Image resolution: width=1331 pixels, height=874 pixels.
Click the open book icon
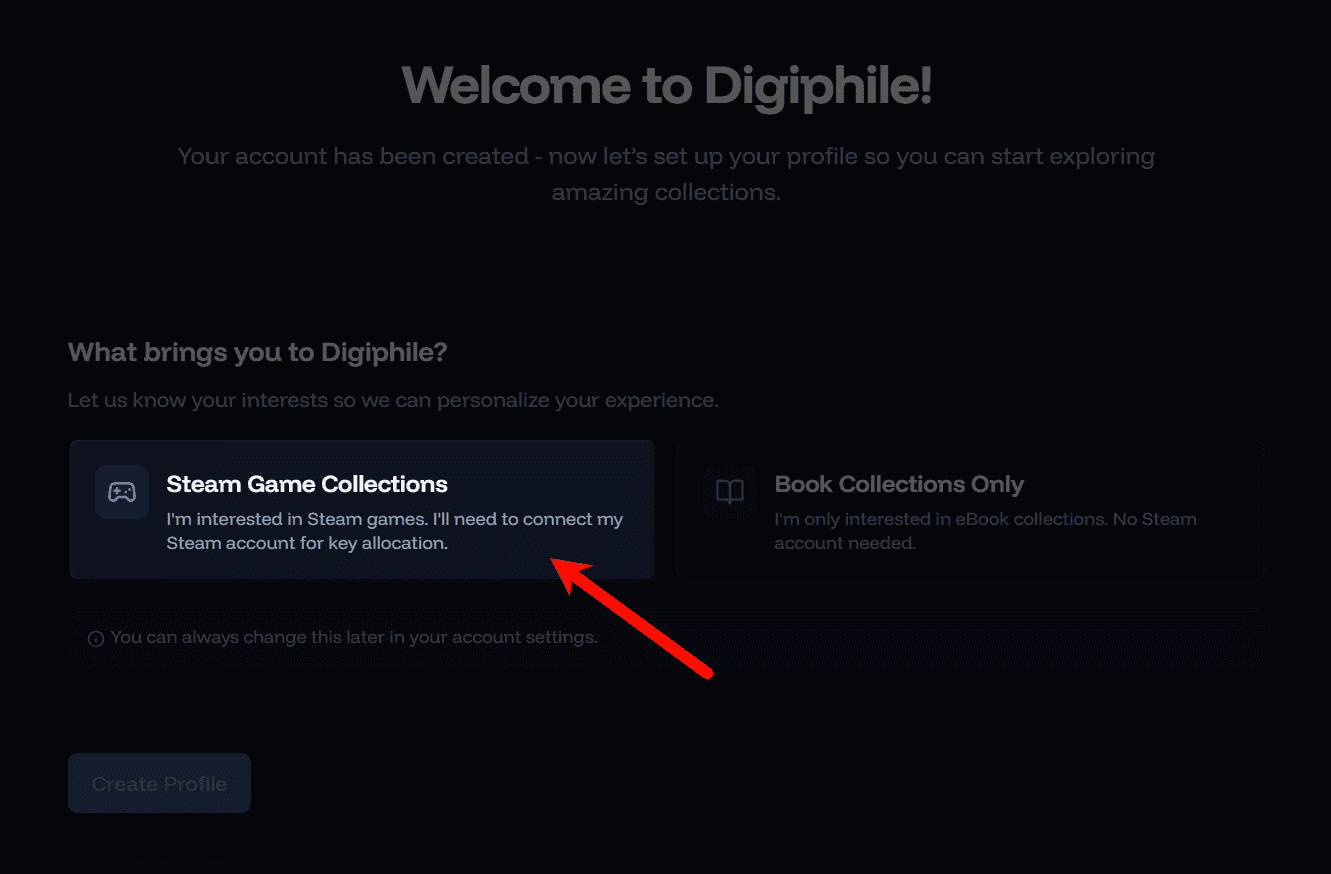click(730, 492)
